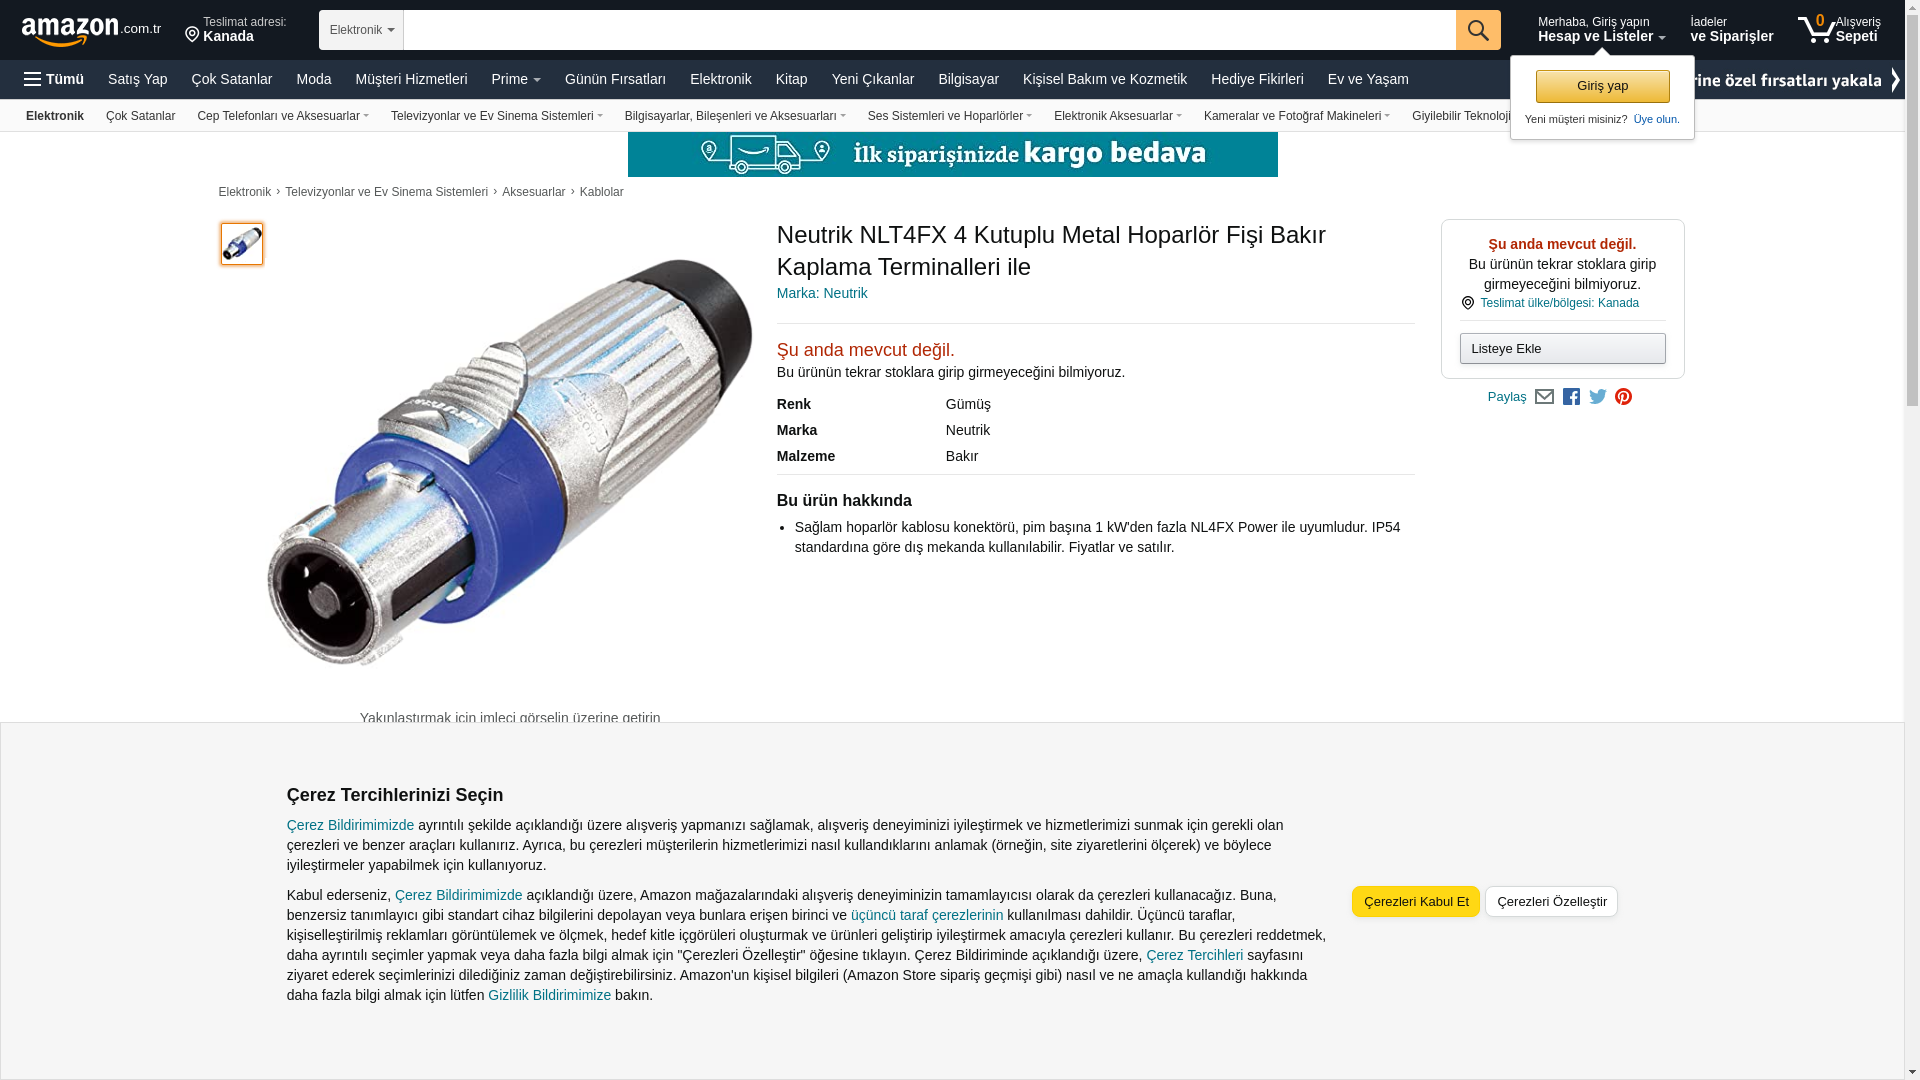
Task: Open the Kitap navigation item
Action: point(791,79)
